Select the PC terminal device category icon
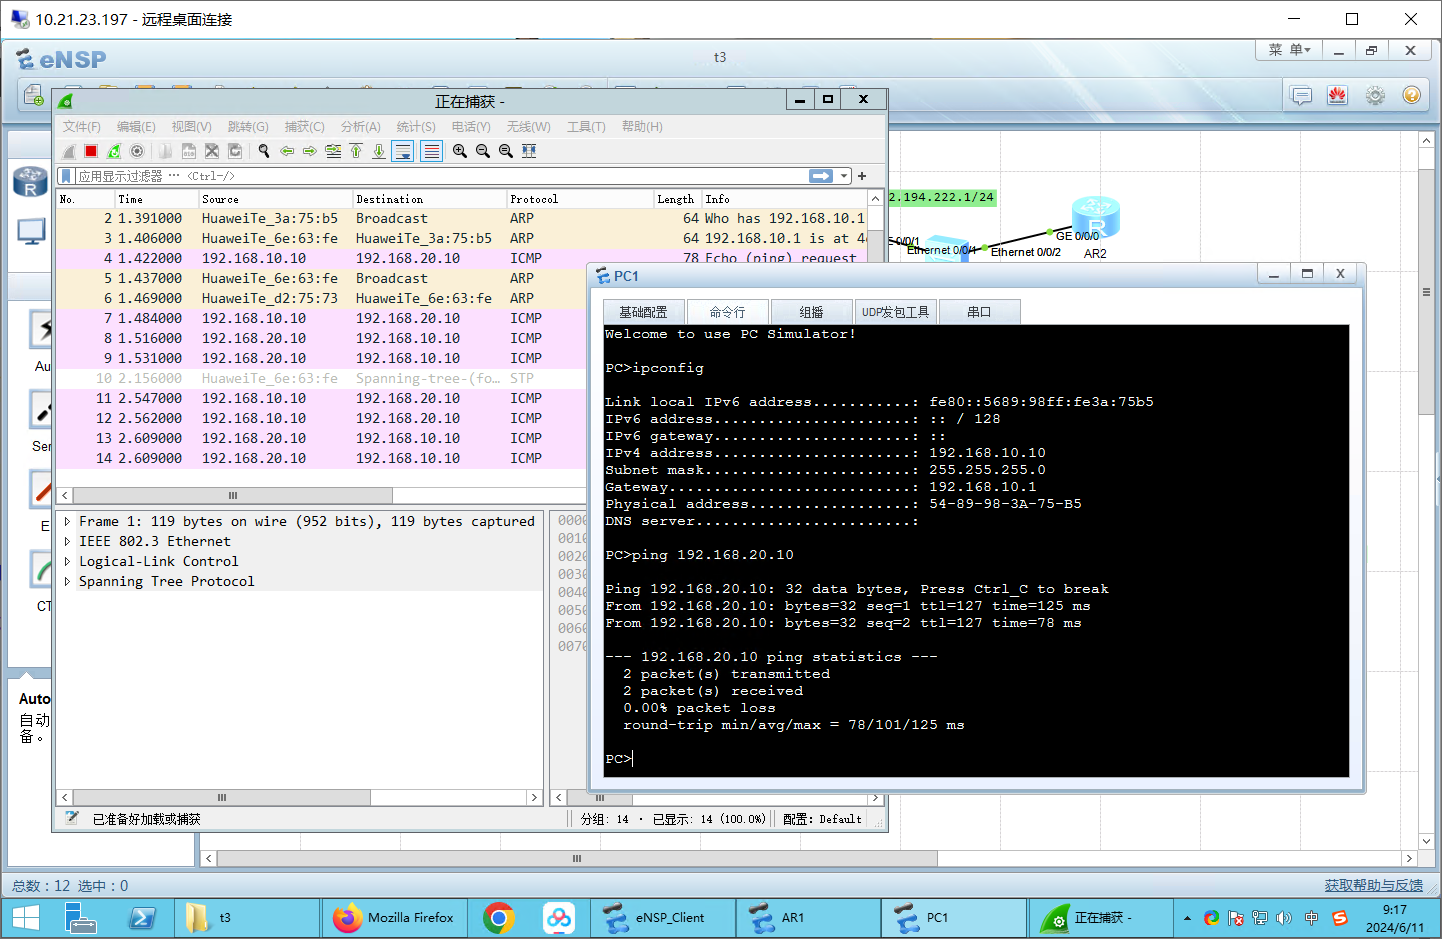This screenshot has width=1442, height=939. (x=31, y=232)
